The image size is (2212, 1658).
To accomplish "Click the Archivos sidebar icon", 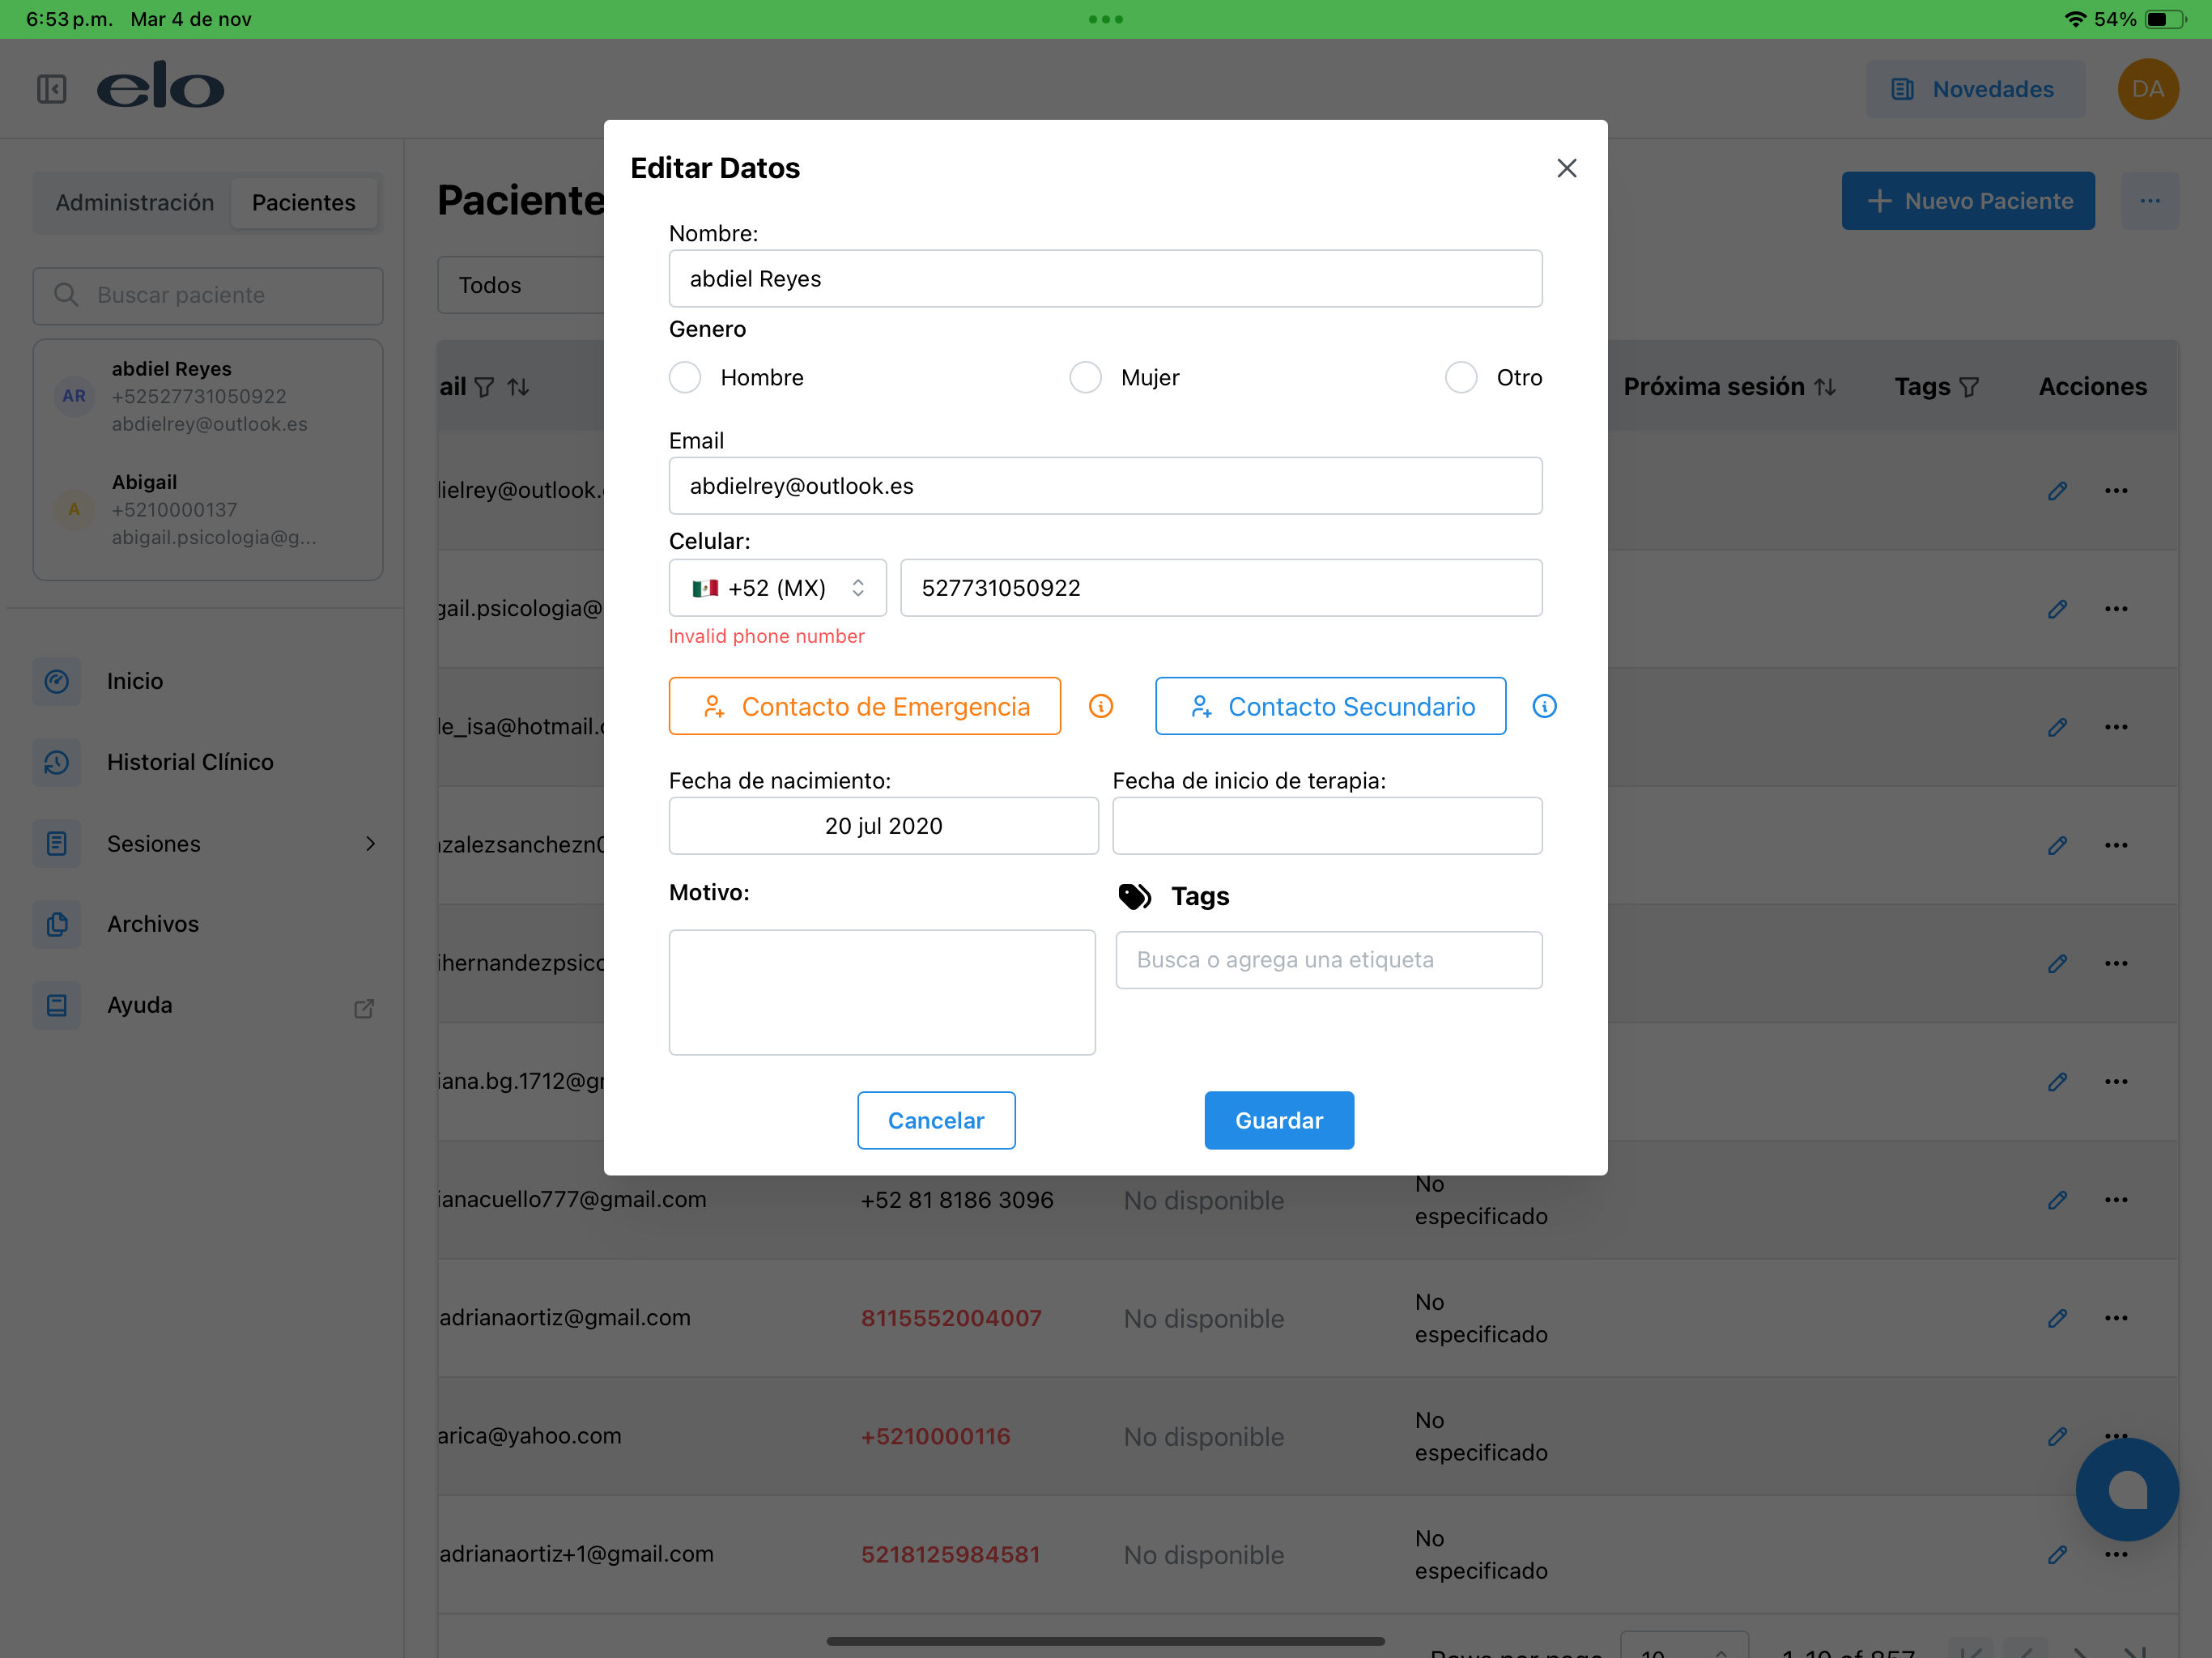I will click(57, 924).
